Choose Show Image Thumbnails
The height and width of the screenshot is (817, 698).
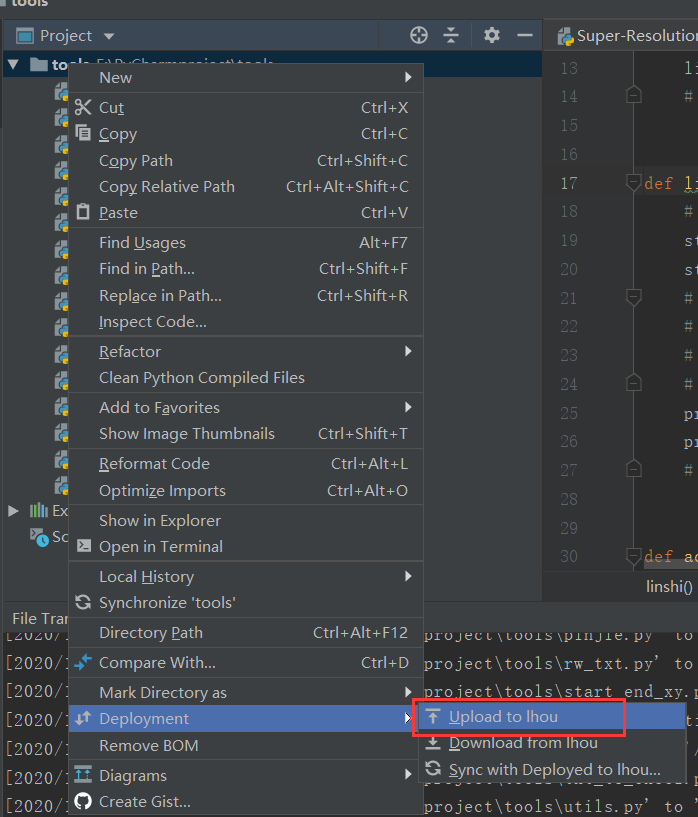coord(246,434)
